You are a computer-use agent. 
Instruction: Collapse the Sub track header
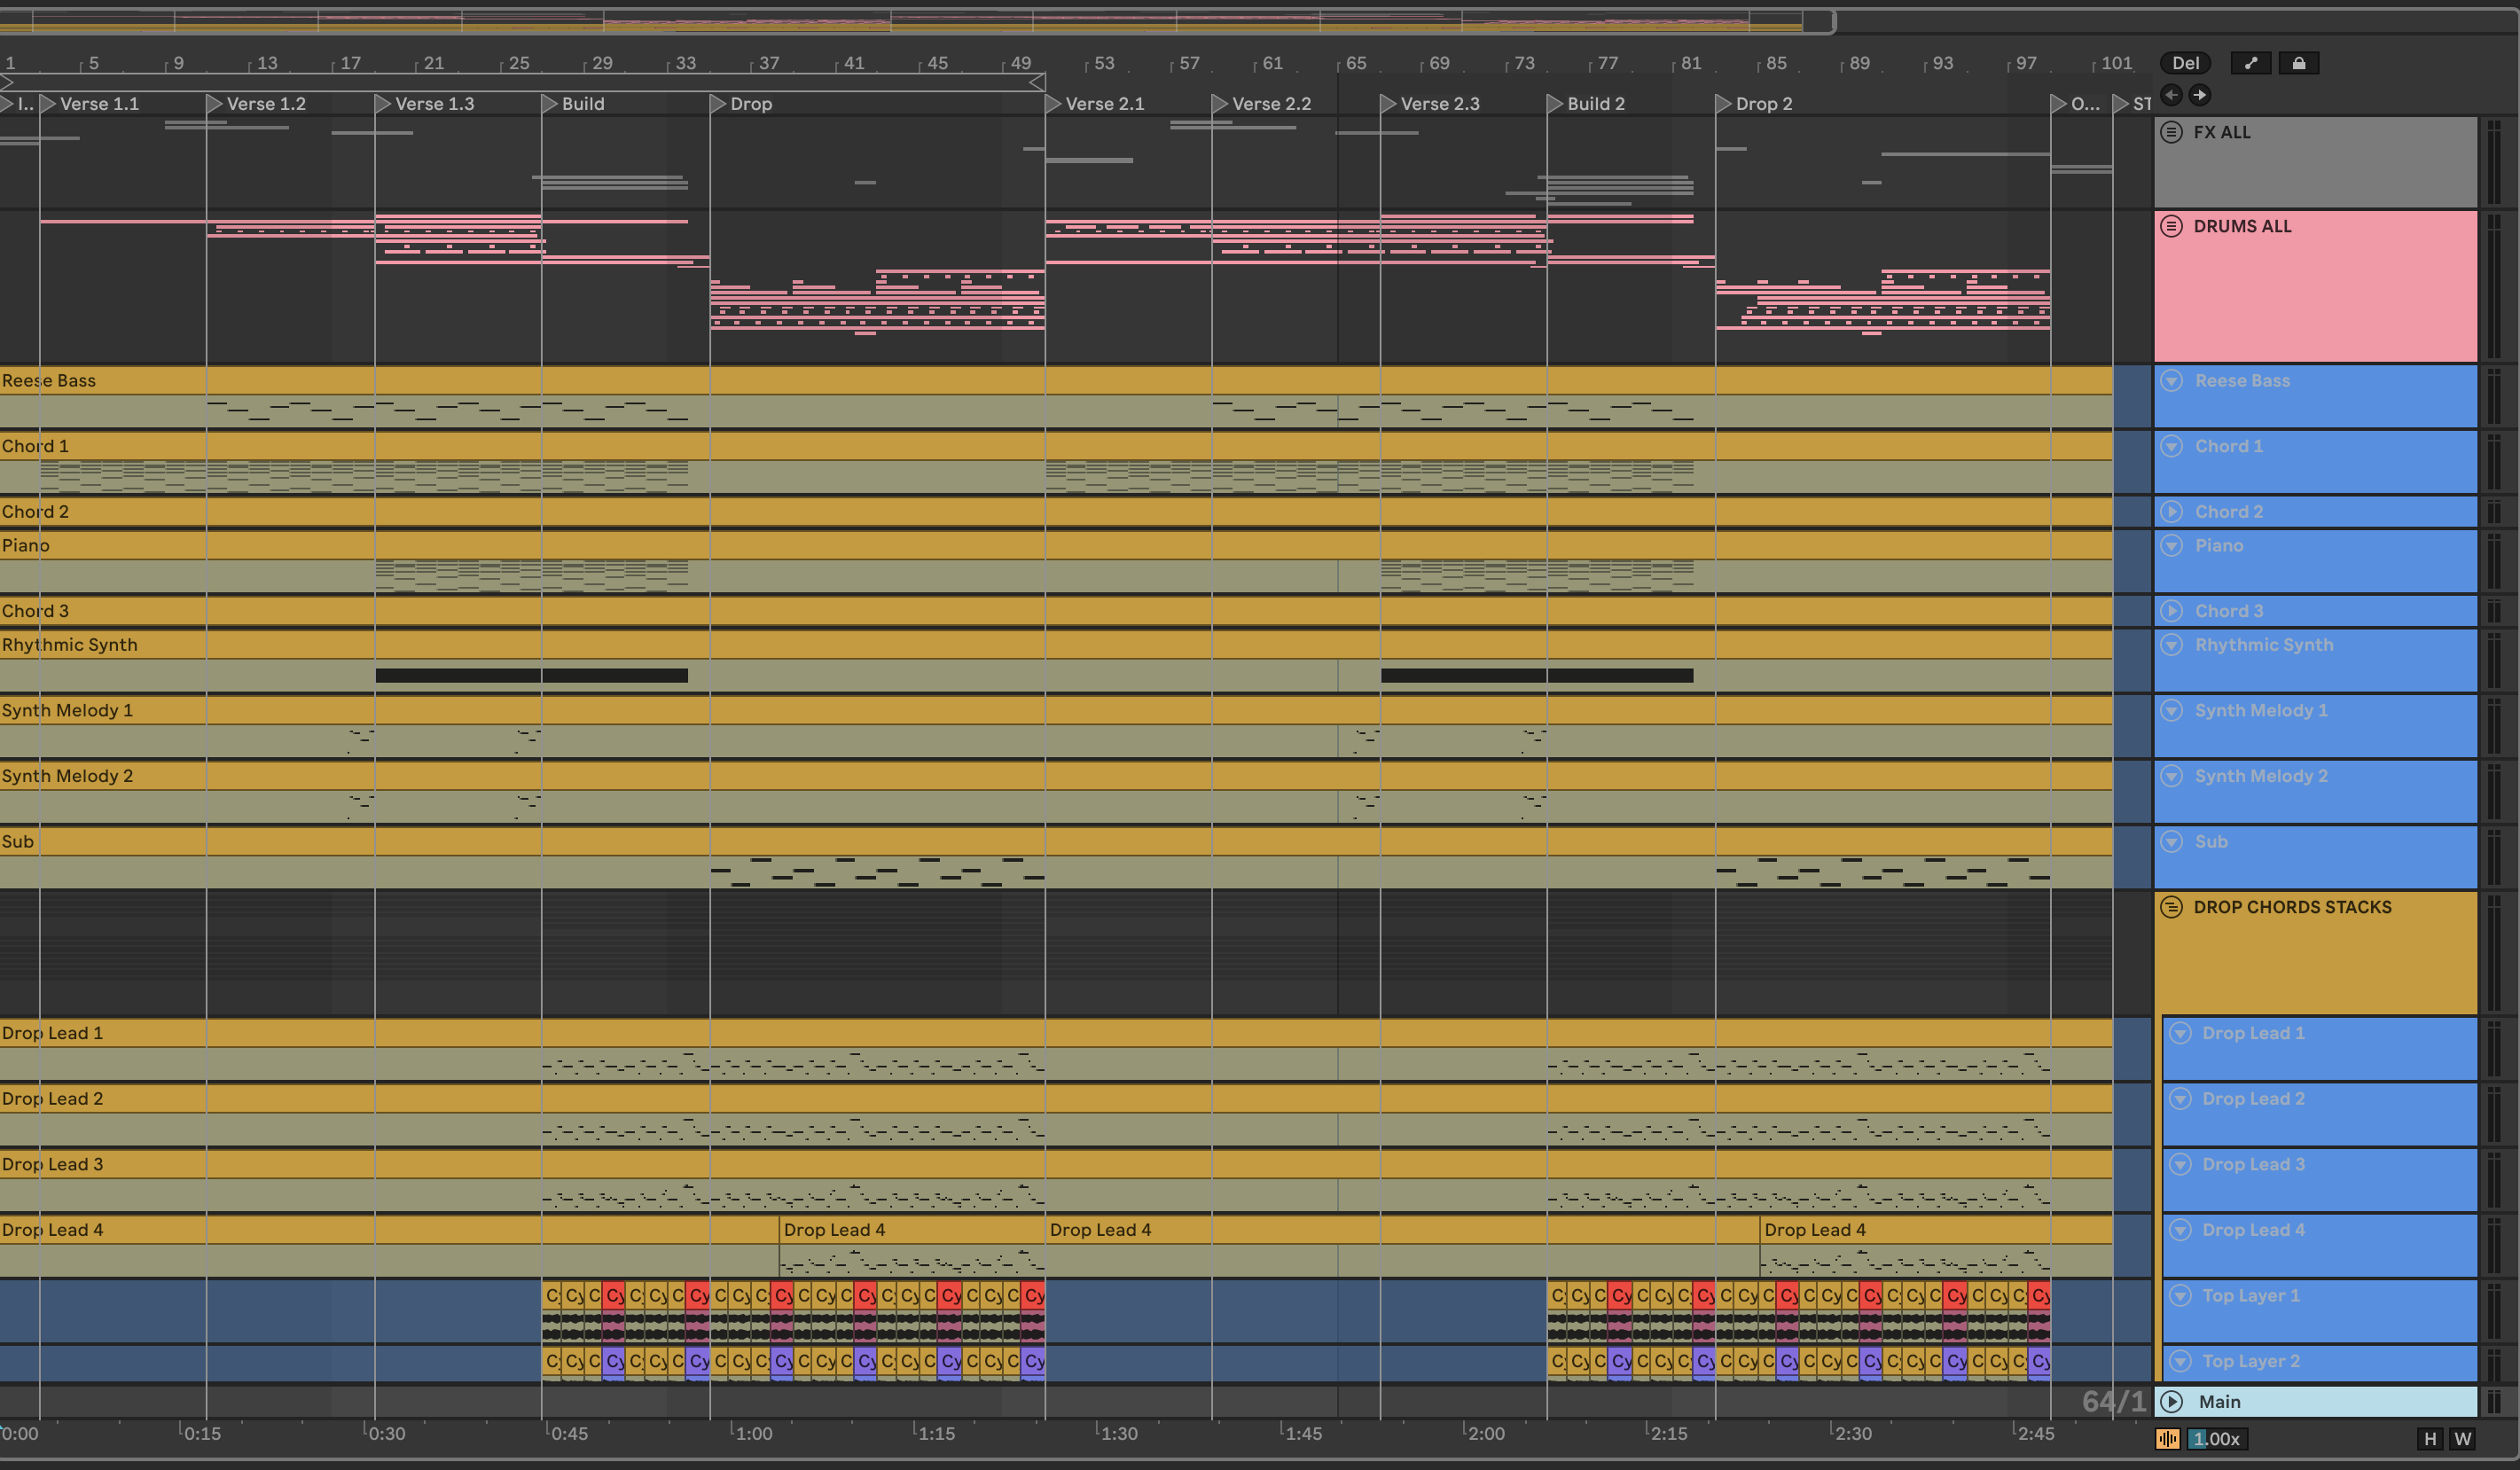2171,841
